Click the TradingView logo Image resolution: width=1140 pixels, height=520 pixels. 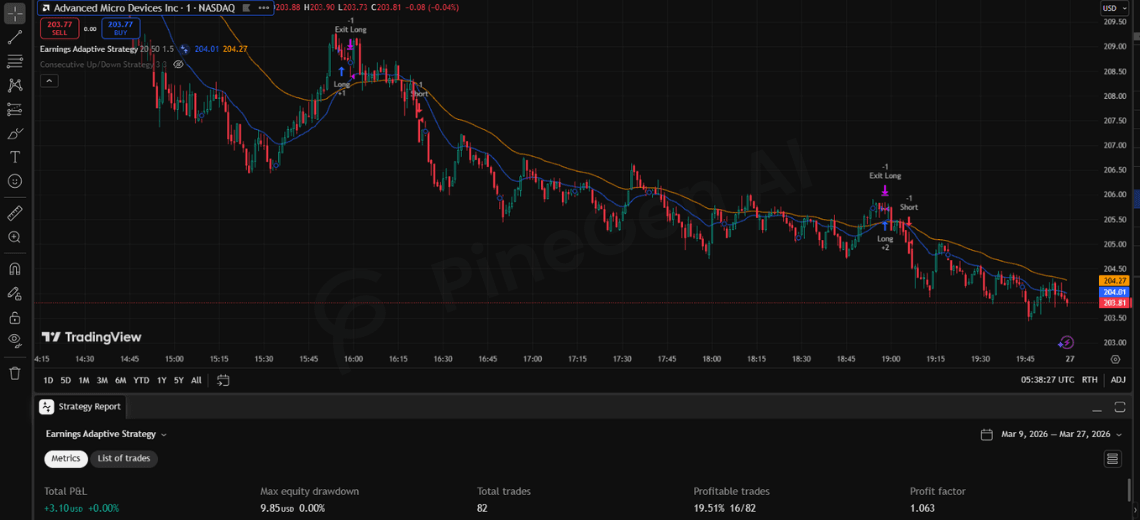pyautogui.click(x=92, y=337)
